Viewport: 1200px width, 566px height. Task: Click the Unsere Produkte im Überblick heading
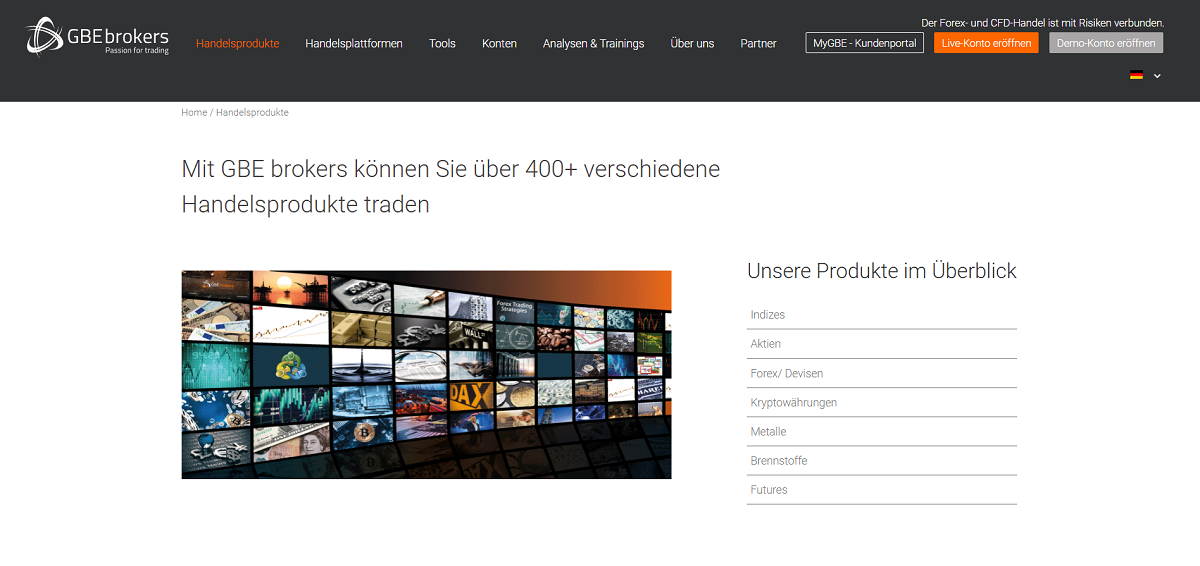[882, 271]
